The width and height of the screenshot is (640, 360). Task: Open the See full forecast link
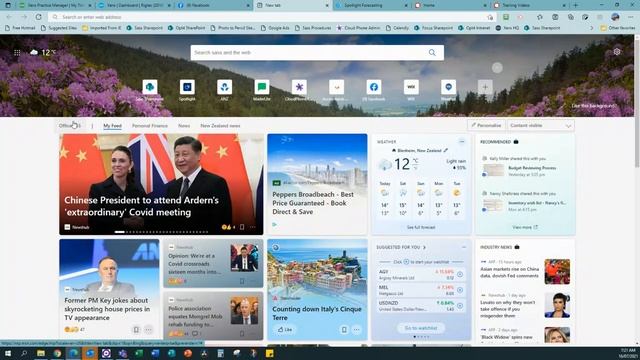click(x=421, y=227)
